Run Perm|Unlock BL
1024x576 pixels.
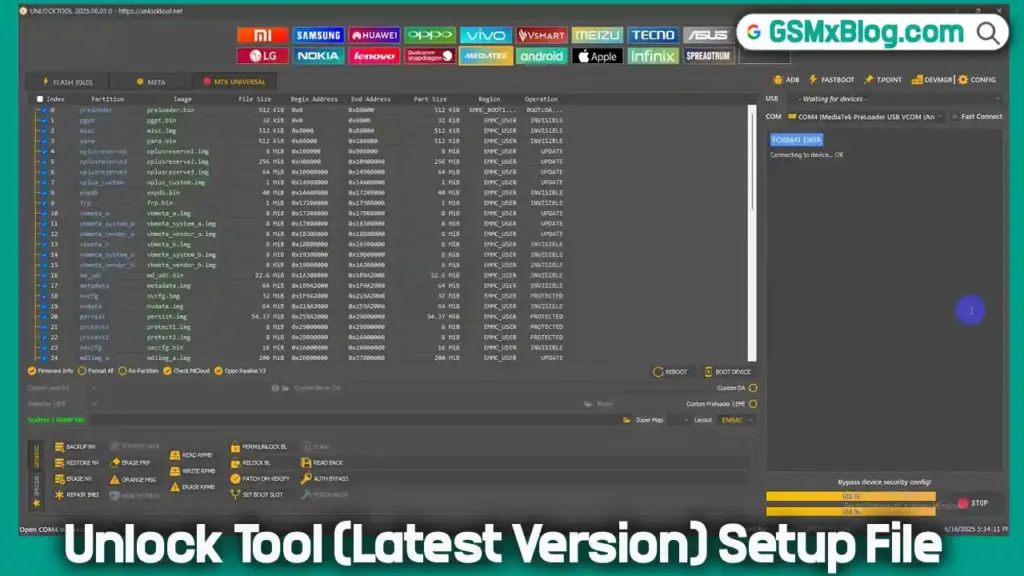click(x=259, y=447)
